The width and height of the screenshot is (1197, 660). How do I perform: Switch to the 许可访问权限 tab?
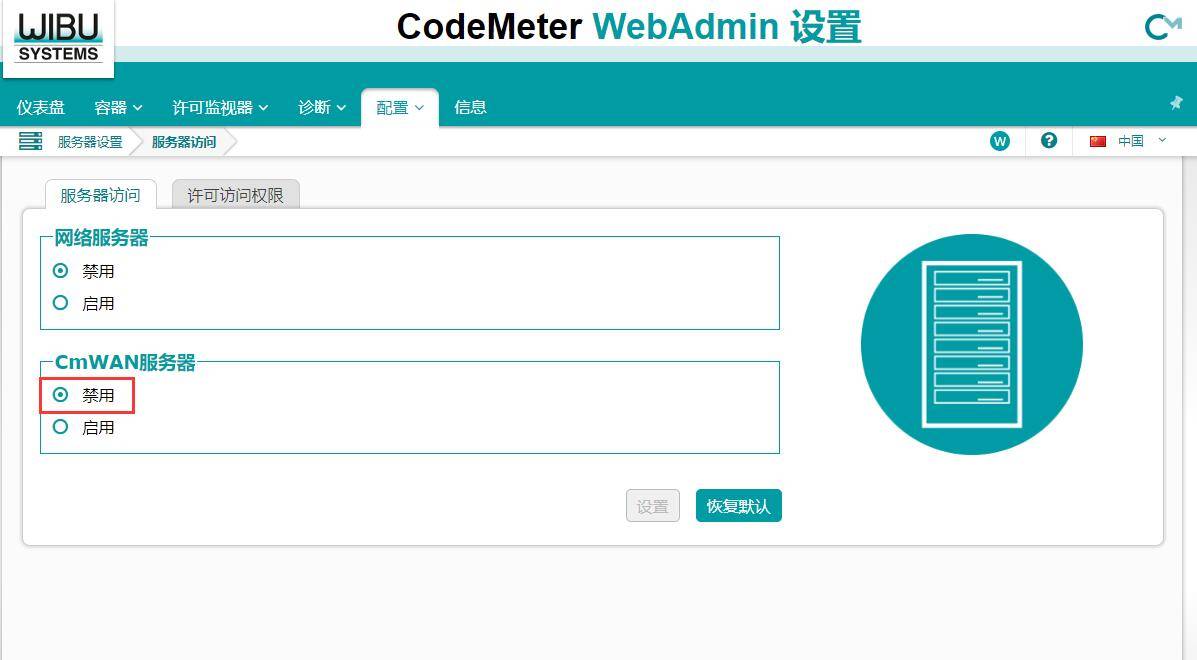tap(235, 195)
